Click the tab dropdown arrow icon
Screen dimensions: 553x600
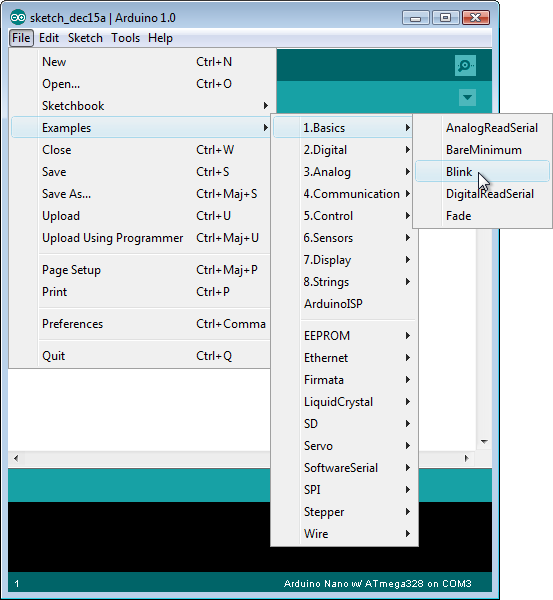[x=467, y=97]
